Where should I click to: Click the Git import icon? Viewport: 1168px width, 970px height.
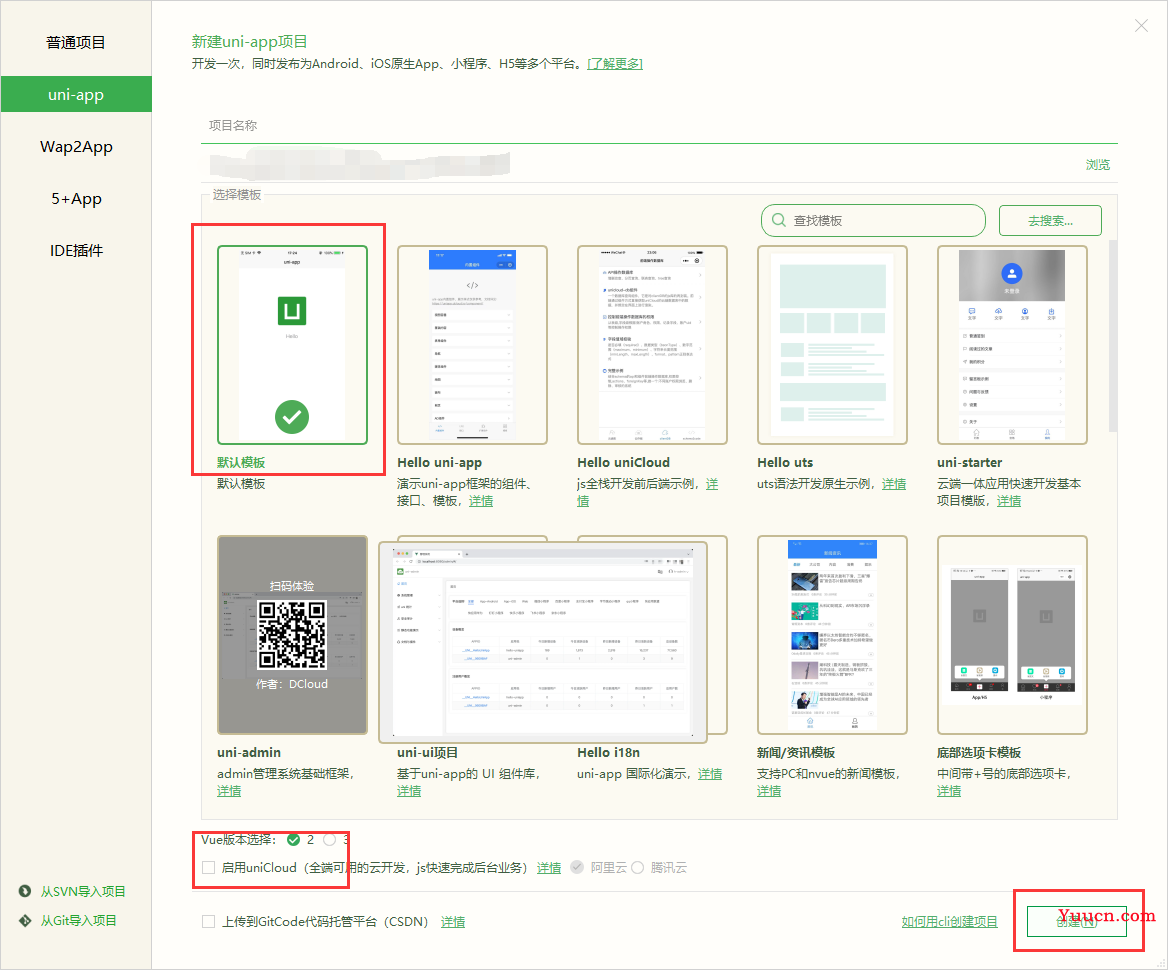coord(25,920)
